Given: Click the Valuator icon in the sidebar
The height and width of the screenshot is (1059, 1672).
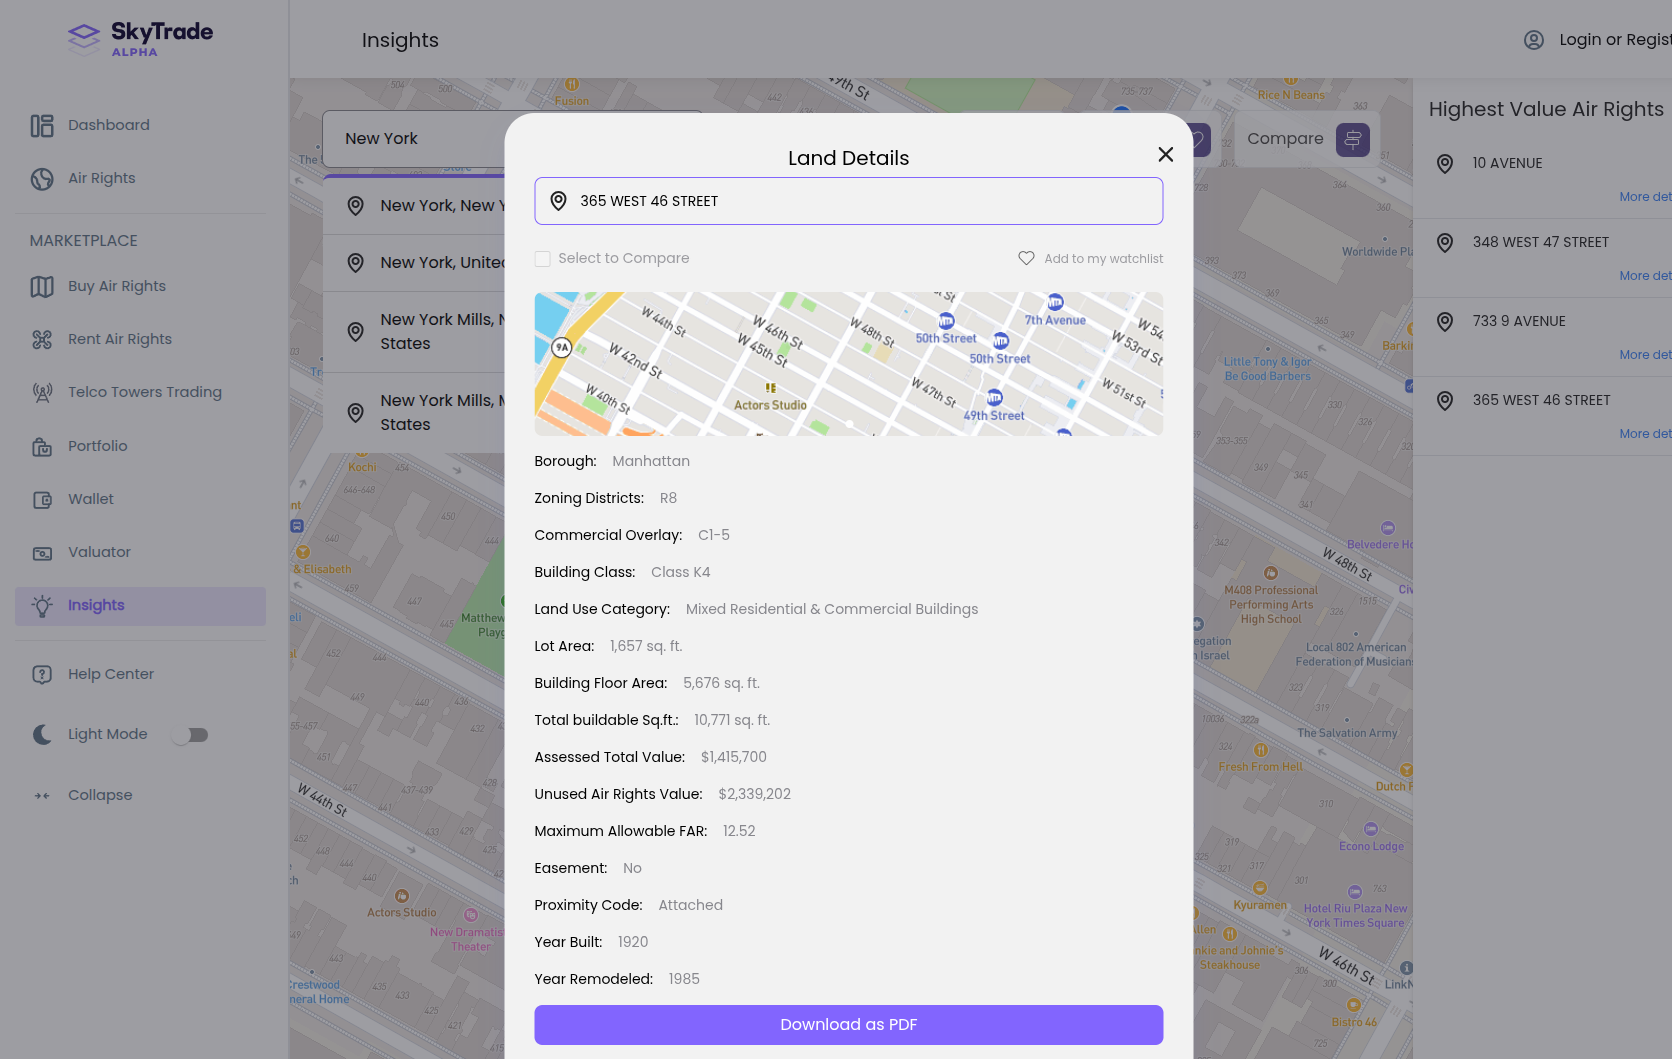Looking at the screenshot, I should pos(41,552).
